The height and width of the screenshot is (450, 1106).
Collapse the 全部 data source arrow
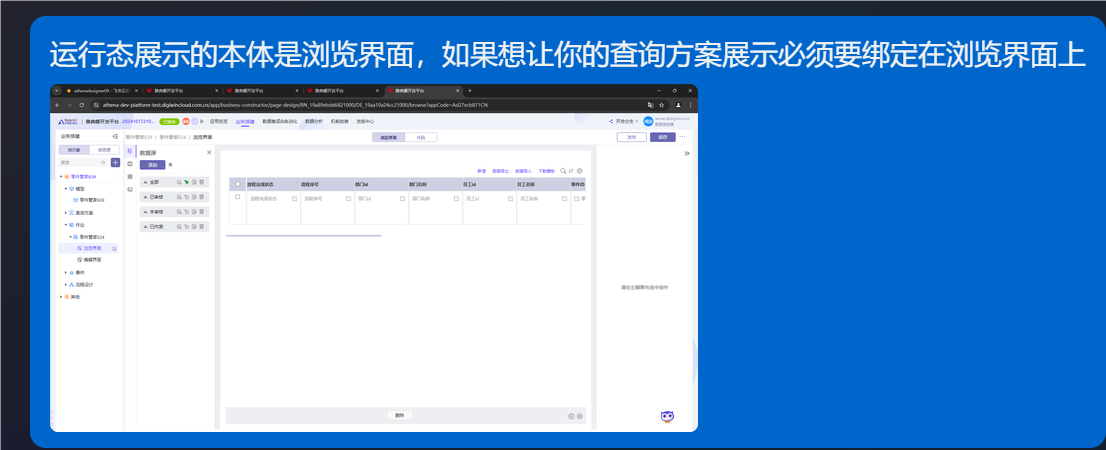pos(145,182)
